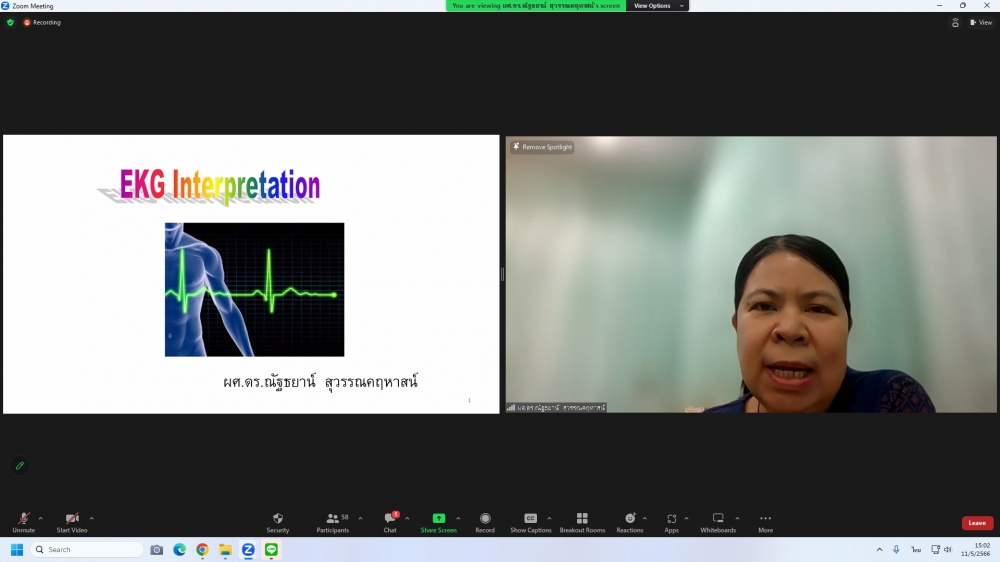This screenshot has height=562, width=1000.
Task: Open the Reactions menu
Action: pos(630,519)
